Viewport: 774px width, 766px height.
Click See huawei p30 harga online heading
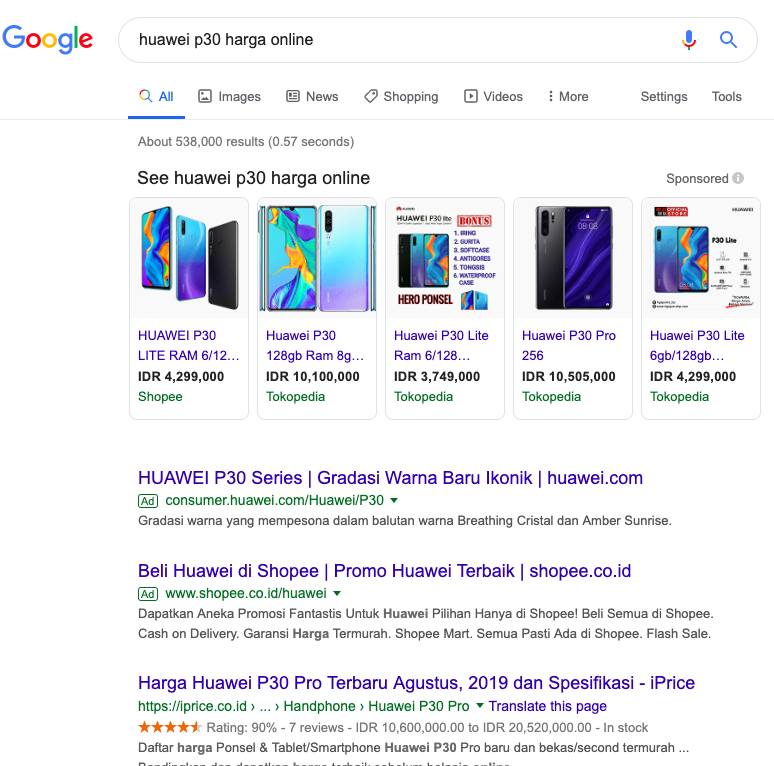[x=253, y=178]
